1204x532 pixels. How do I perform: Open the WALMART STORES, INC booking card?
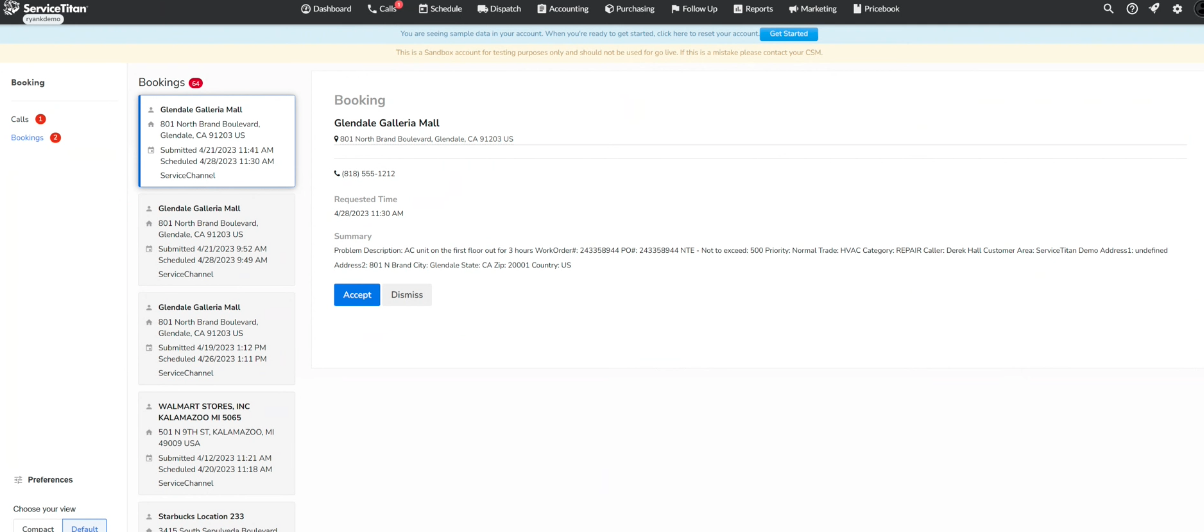[217, 443]
